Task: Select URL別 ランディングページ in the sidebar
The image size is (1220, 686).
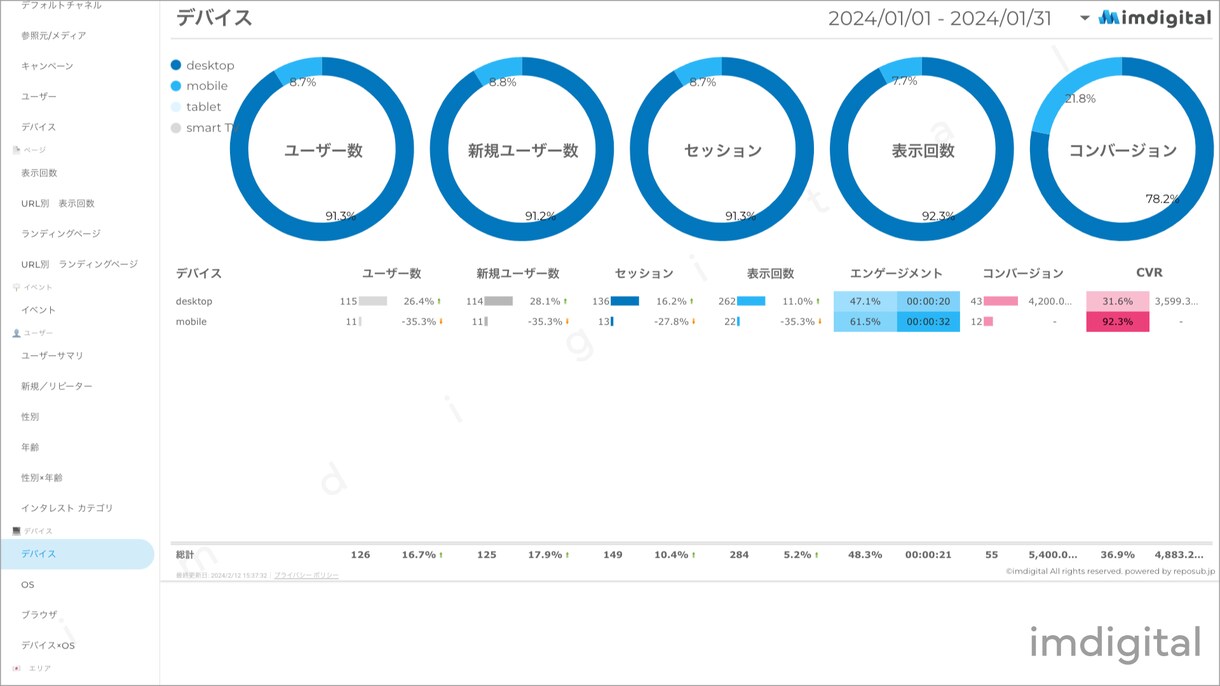Action: [x=79, y=264]
